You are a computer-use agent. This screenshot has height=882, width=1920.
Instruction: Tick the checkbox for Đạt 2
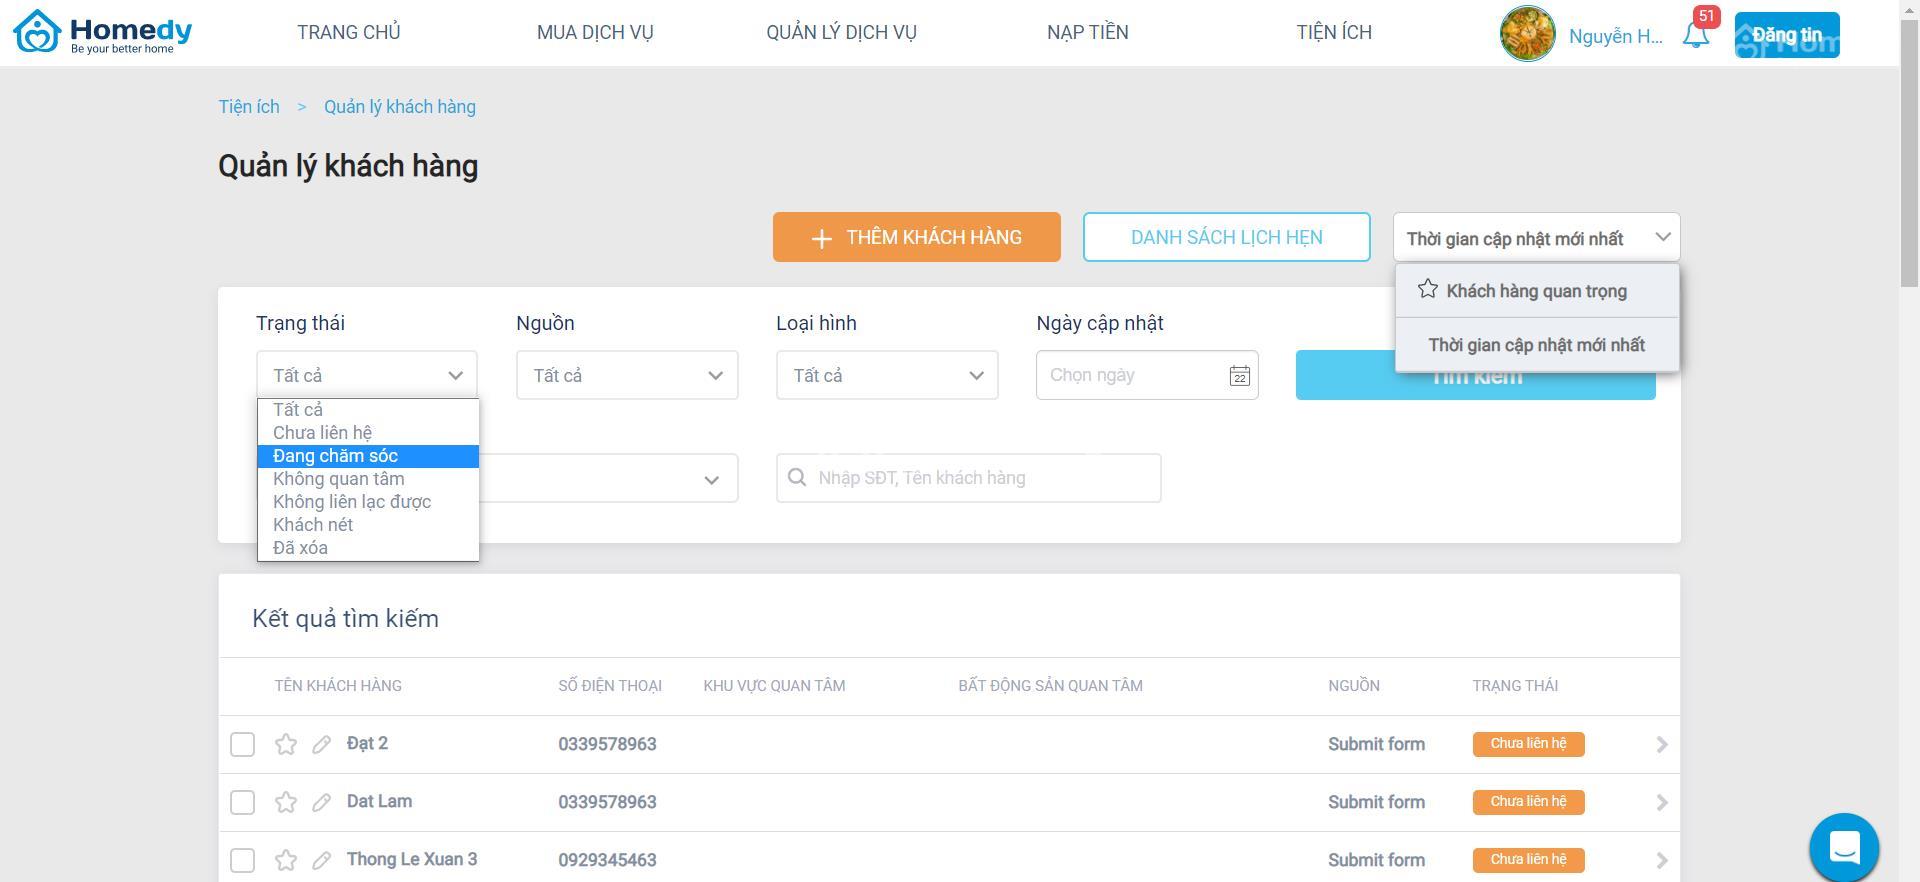242,744
